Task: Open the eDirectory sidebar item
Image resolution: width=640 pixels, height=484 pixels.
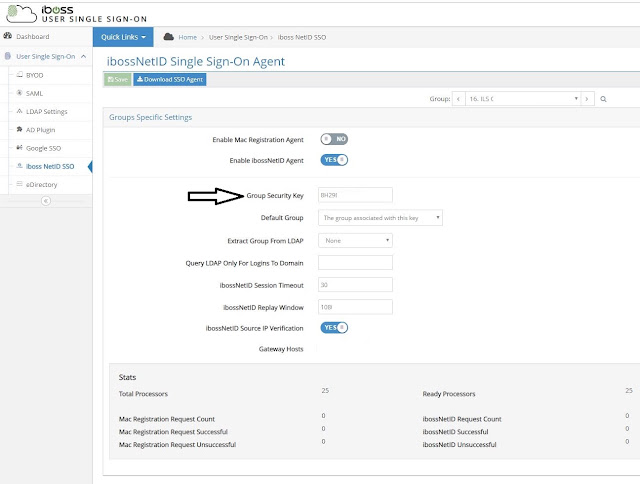Action: [x=41, y=184]
